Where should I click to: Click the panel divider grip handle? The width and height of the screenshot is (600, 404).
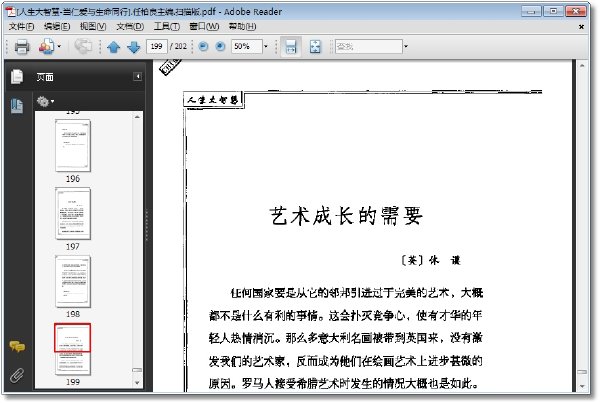click(x=147, y=225)
